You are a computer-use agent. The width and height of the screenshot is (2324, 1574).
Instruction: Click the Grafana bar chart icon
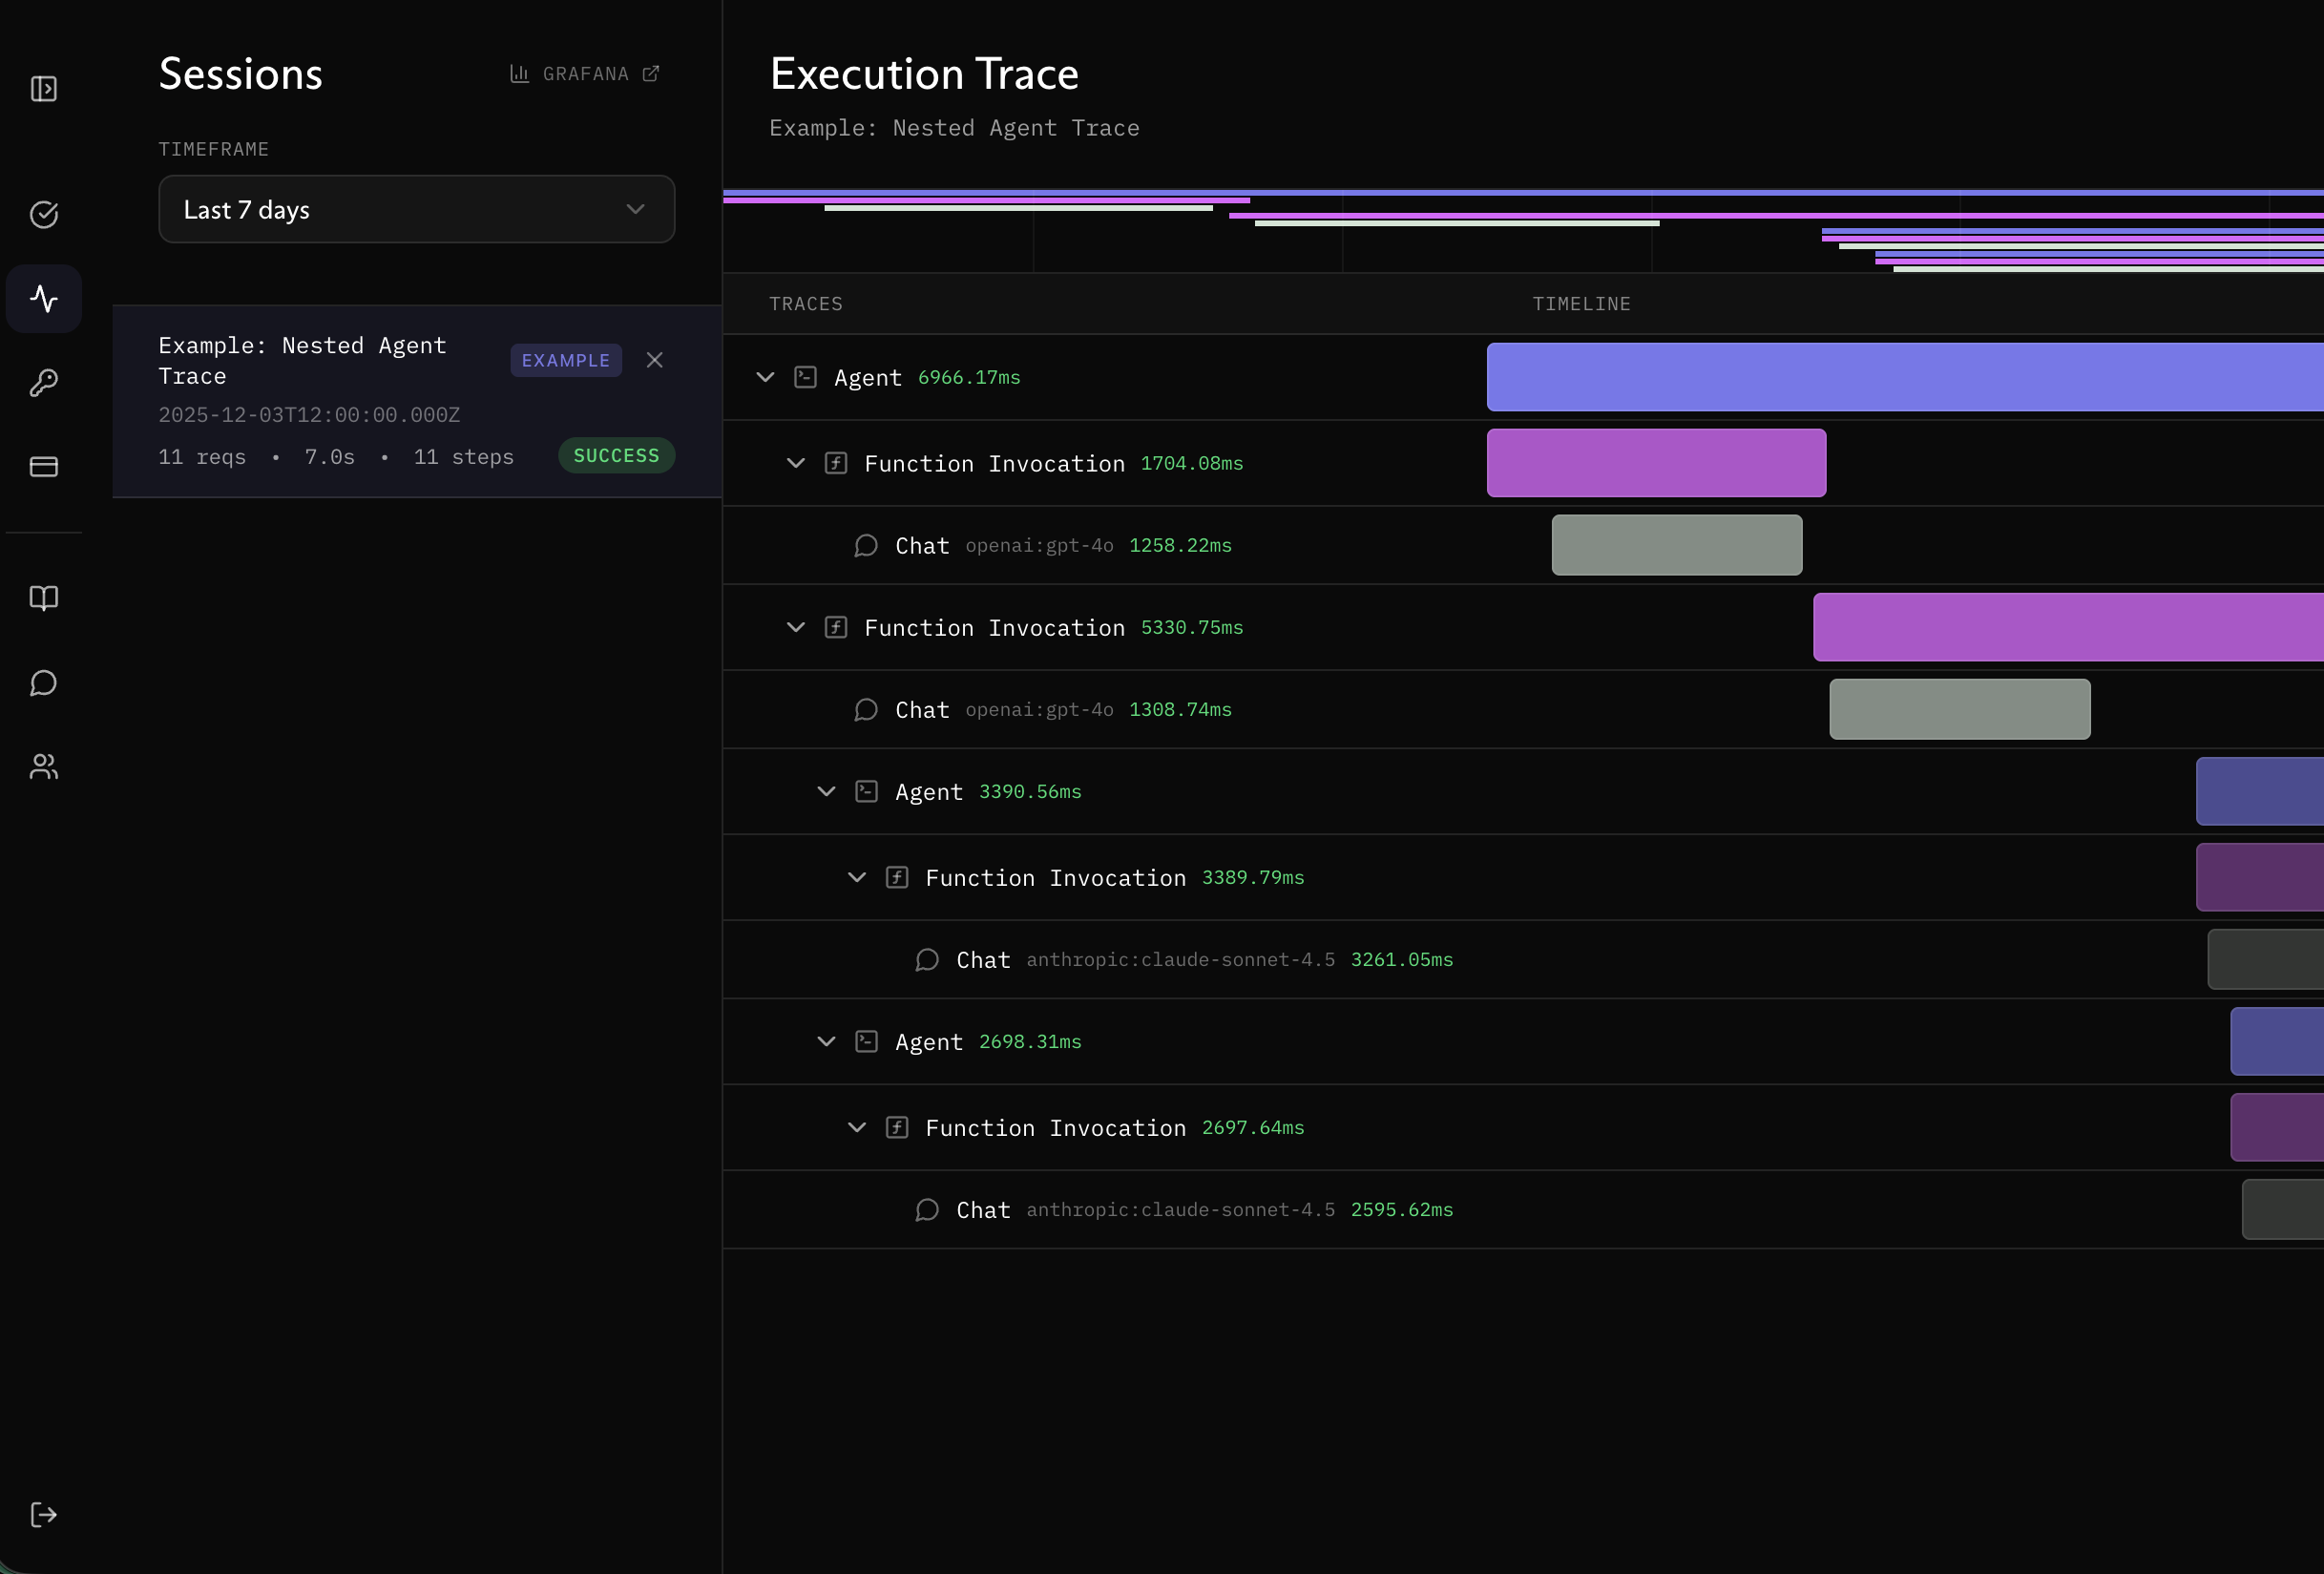[x=518, y=73]
